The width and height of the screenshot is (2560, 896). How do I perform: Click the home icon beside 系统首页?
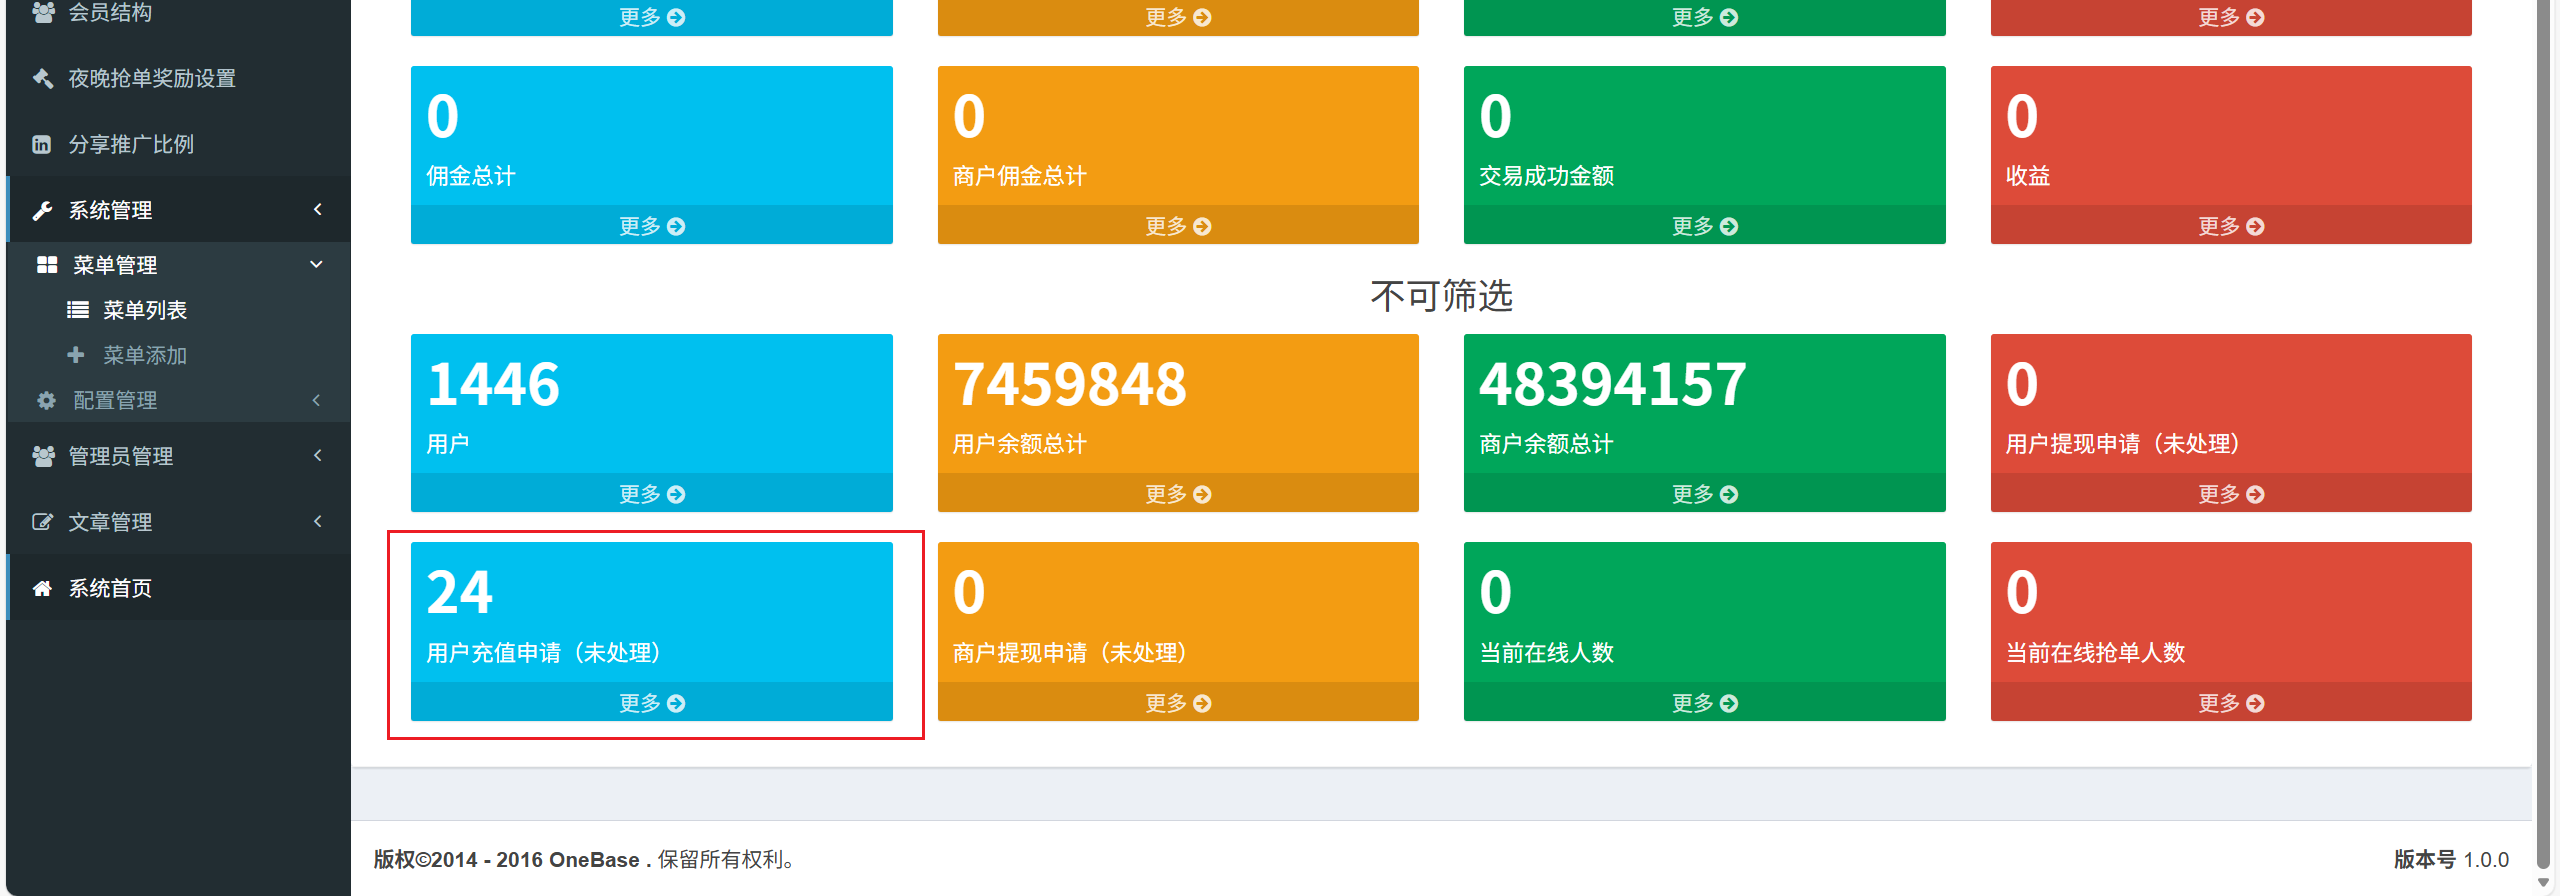(42, 588)
